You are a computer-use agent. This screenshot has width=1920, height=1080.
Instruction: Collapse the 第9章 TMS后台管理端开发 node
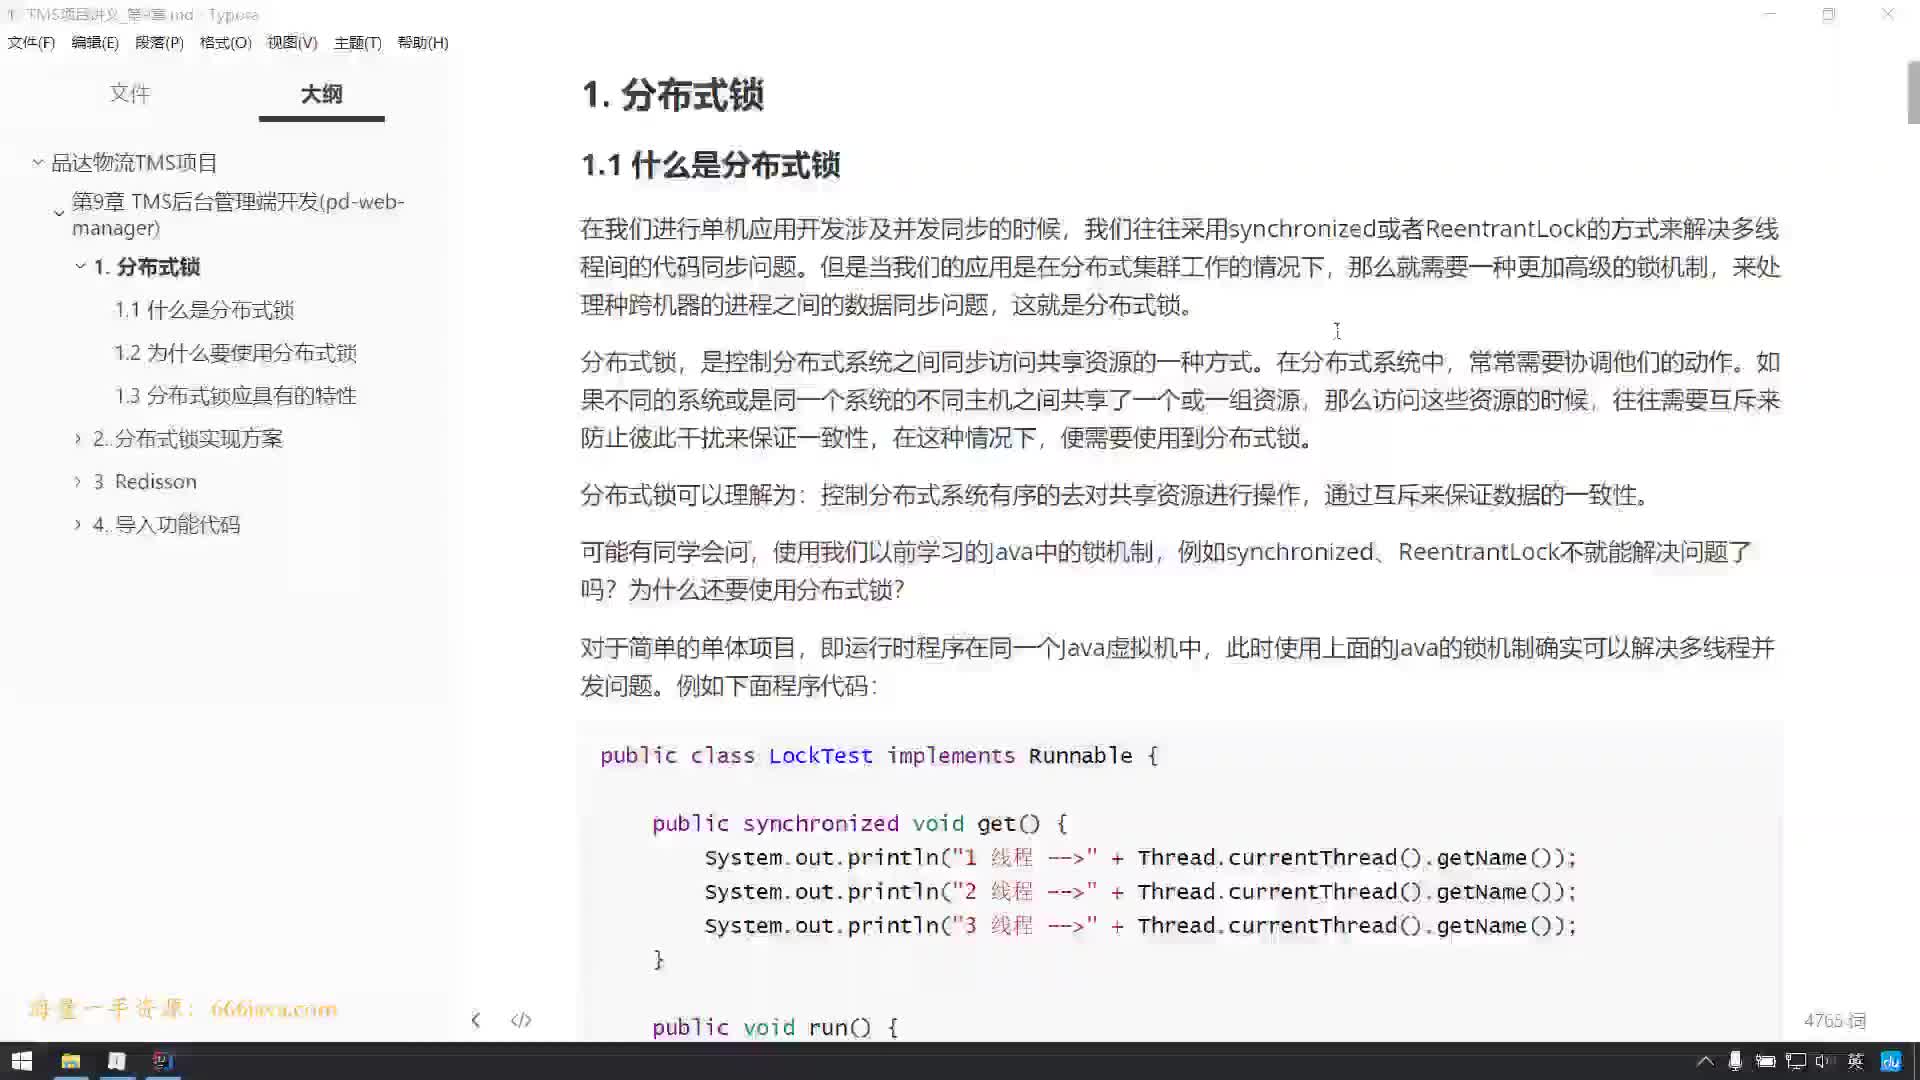pyautogui.click(x=59, y=213)
